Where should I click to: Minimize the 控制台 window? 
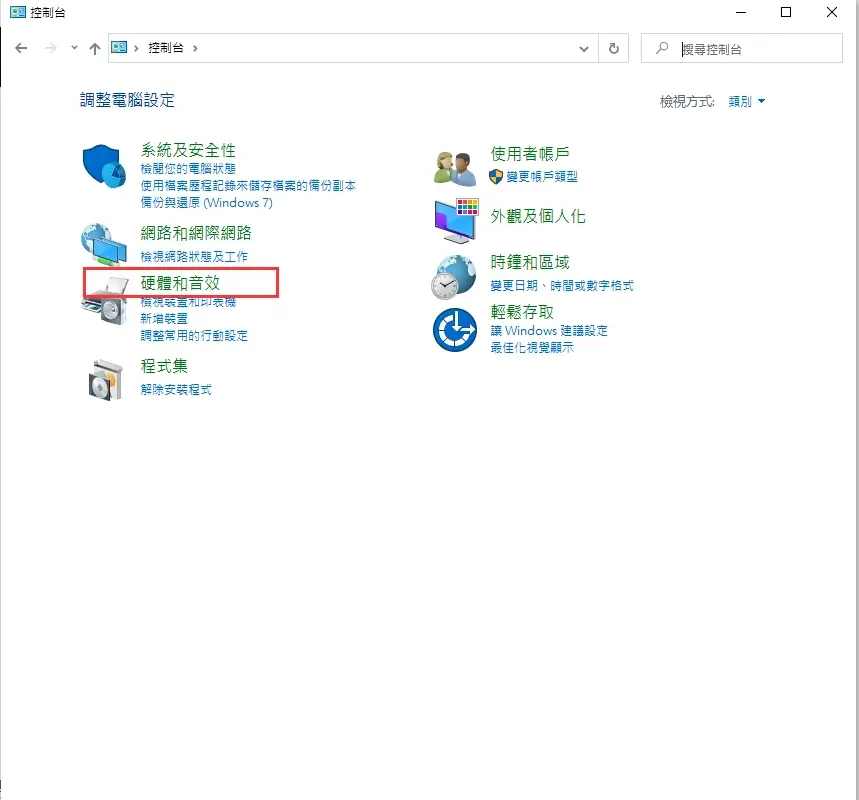(741, 12)
